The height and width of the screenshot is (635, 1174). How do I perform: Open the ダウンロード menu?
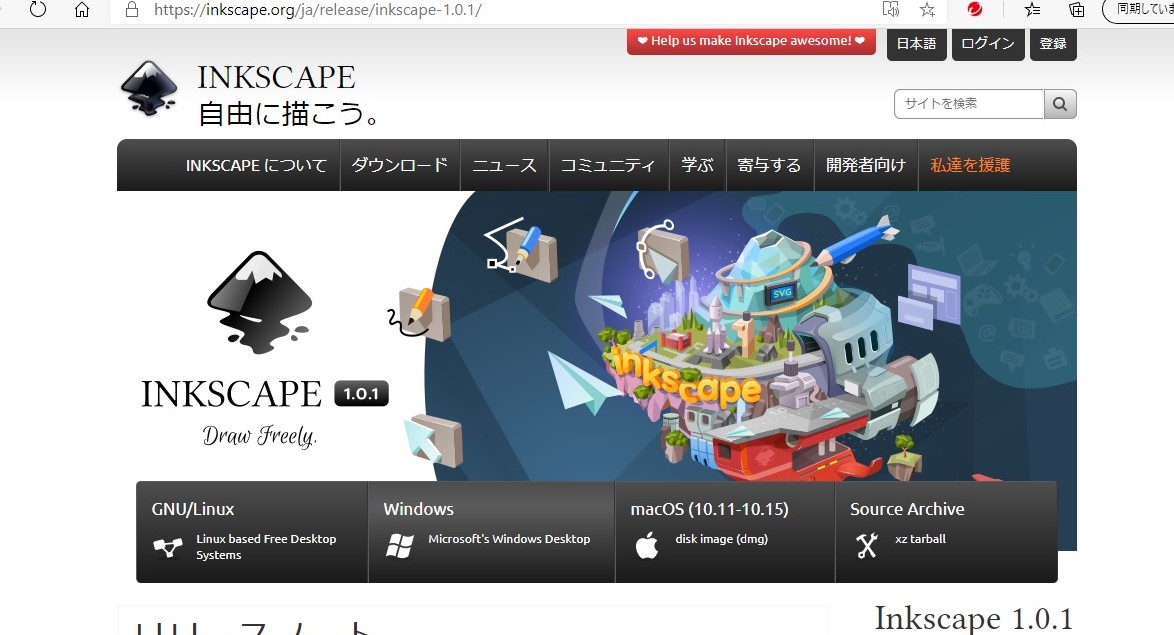pyautogui.click(x=400, y=165)
